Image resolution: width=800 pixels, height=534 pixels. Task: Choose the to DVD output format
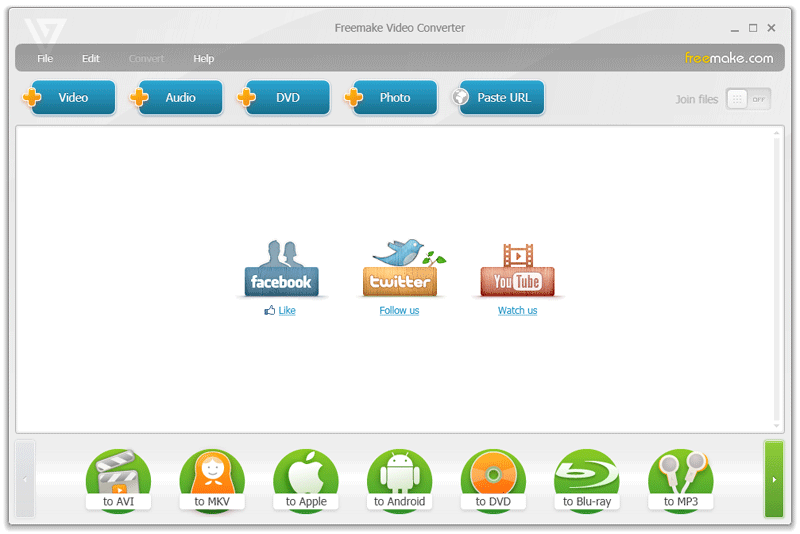[x=493, y=480]
